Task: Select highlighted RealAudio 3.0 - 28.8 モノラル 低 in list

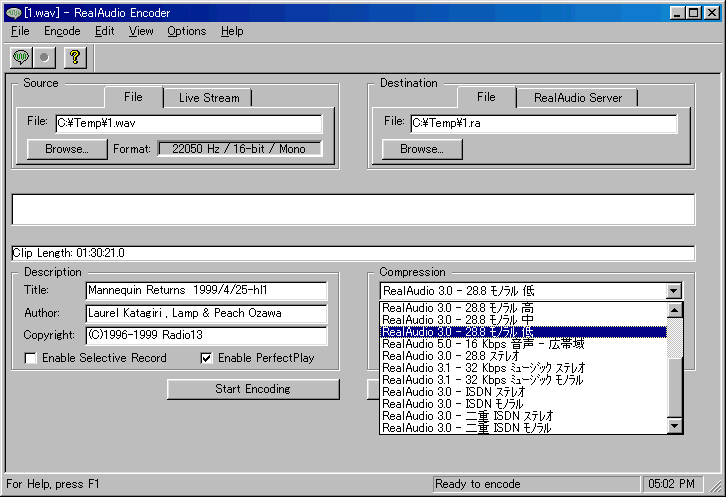Action: [x=523, y=332]
